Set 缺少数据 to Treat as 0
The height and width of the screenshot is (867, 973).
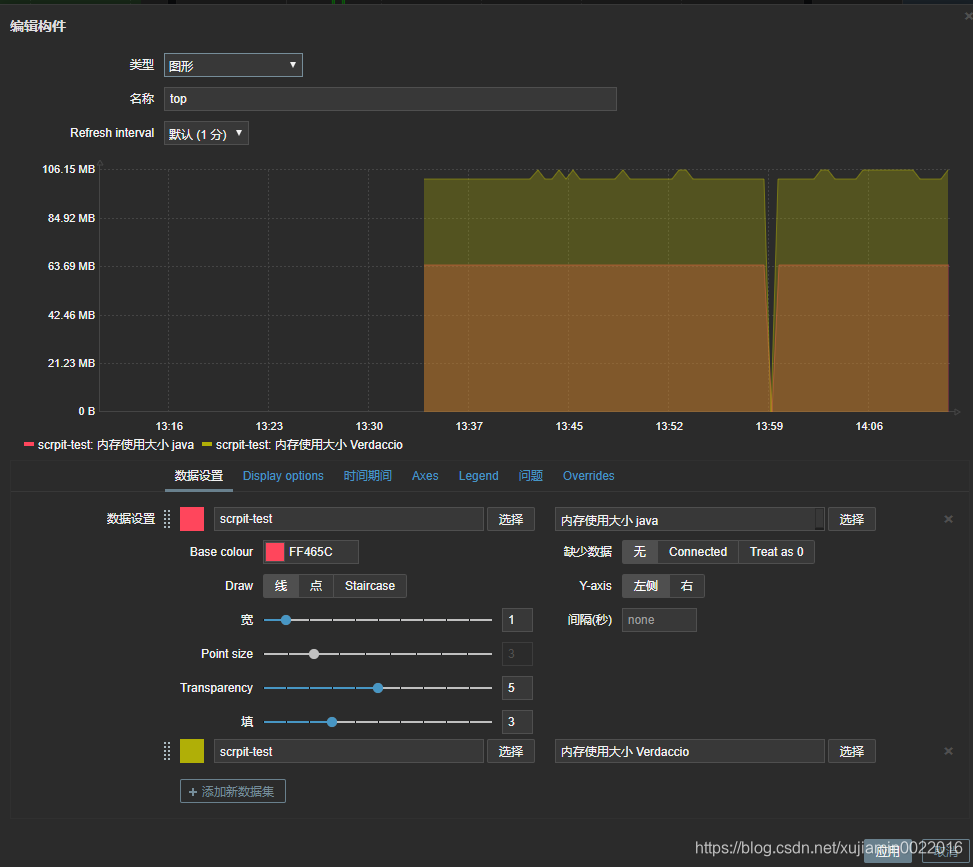(776, 552)
